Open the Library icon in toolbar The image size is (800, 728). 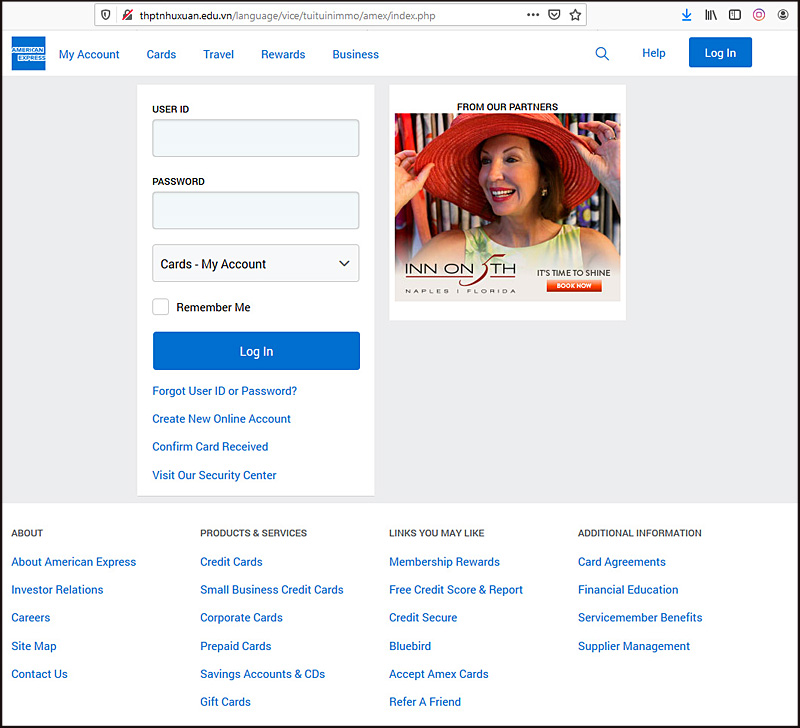click(x=711, y=15)
